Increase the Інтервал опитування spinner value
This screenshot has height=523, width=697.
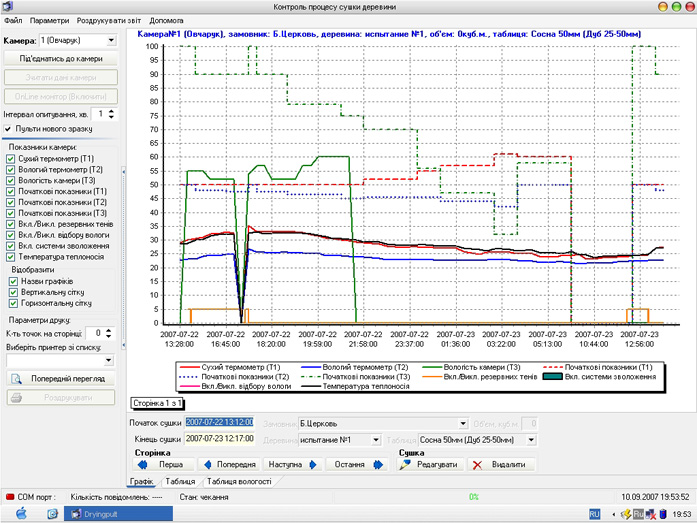(113, 112)
